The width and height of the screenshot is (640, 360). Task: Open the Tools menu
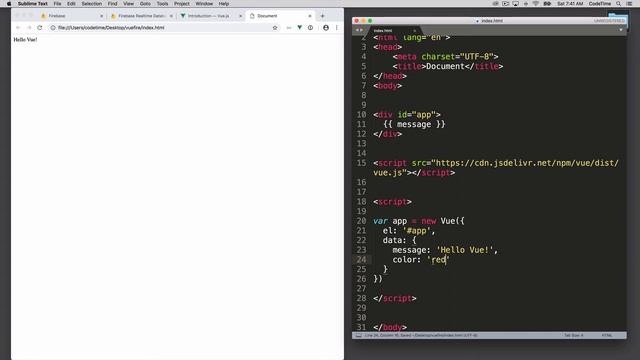click(x=162, y=4)
